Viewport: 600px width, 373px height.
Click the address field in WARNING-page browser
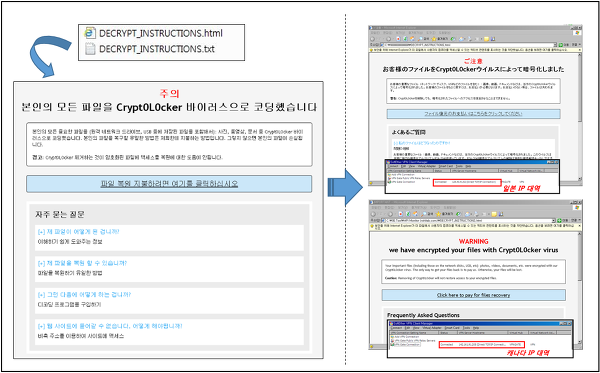point(467,220)
